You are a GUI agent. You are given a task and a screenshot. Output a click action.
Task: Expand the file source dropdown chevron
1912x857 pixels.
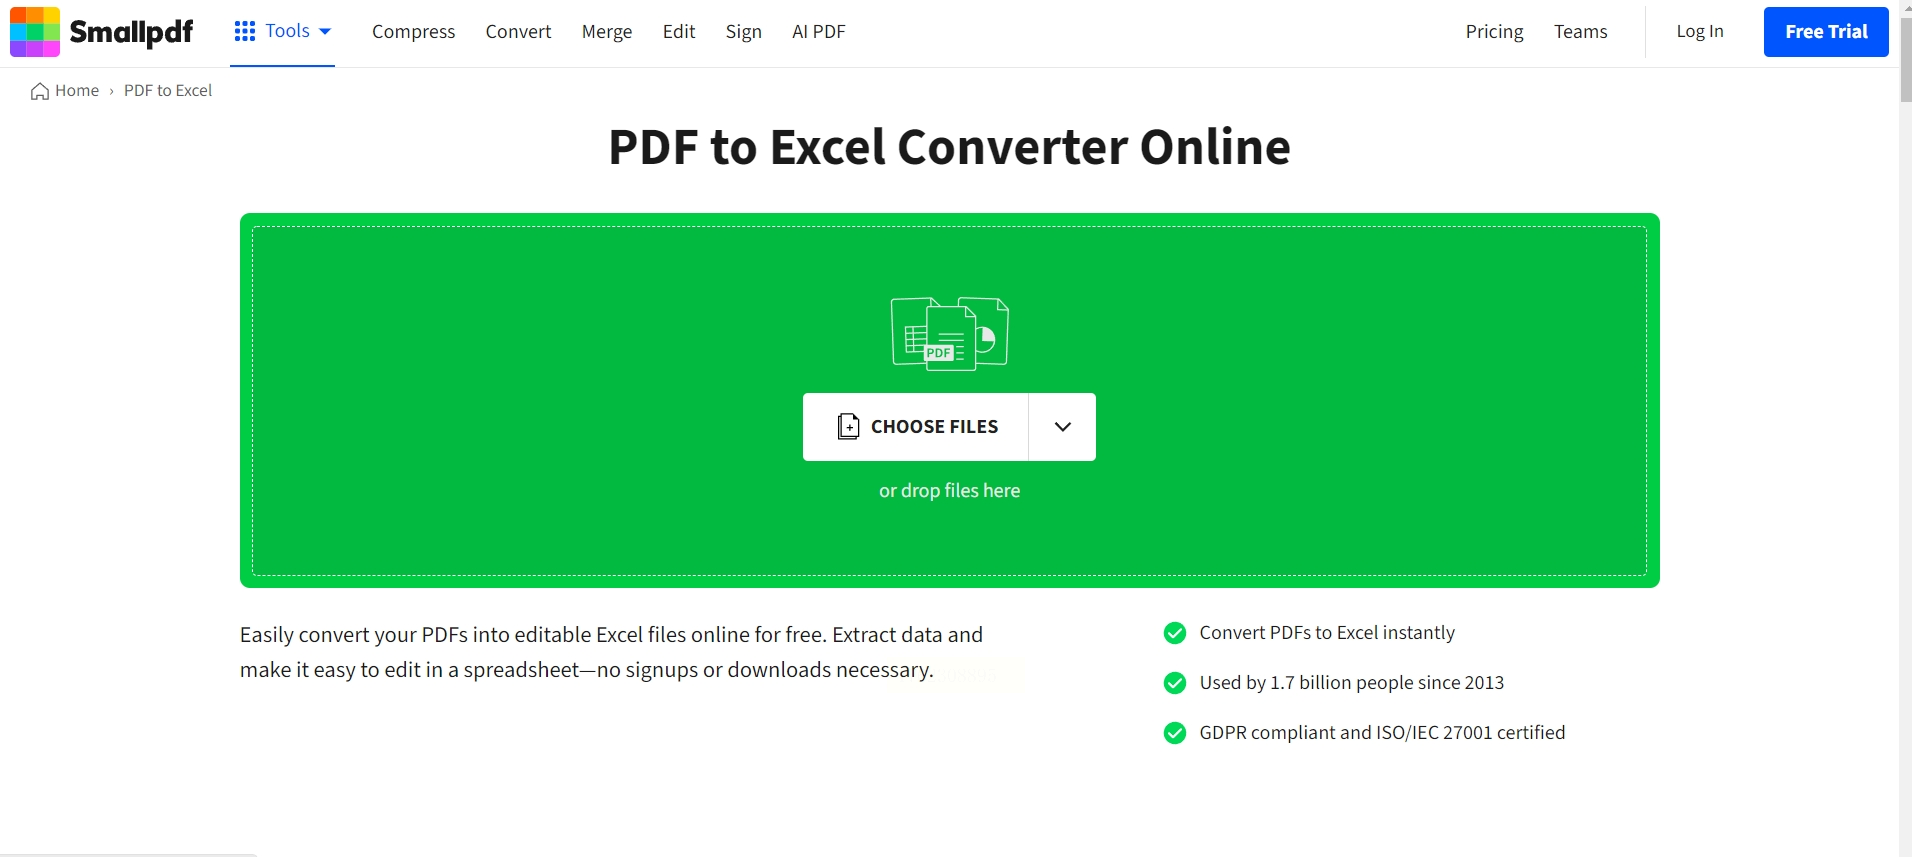point(1062,427)
